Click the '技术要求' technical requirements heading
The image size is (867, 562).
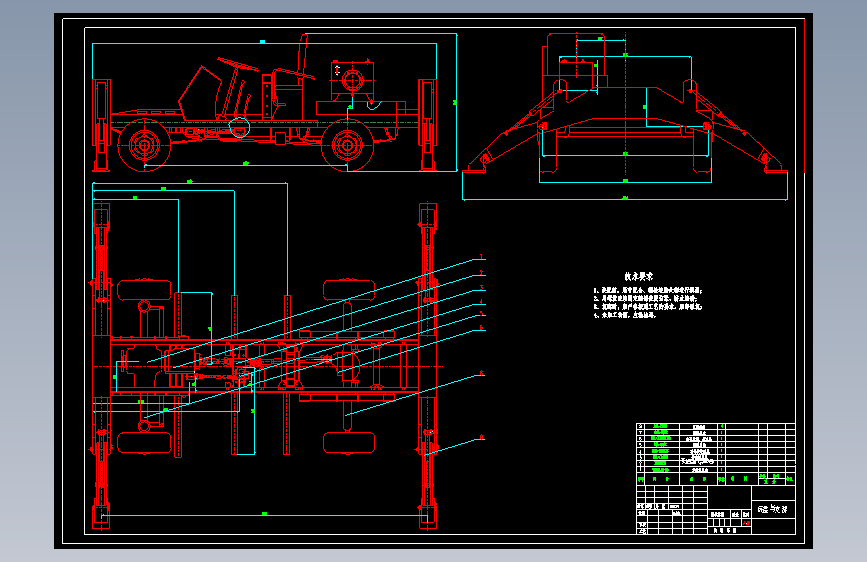(639, 276)
